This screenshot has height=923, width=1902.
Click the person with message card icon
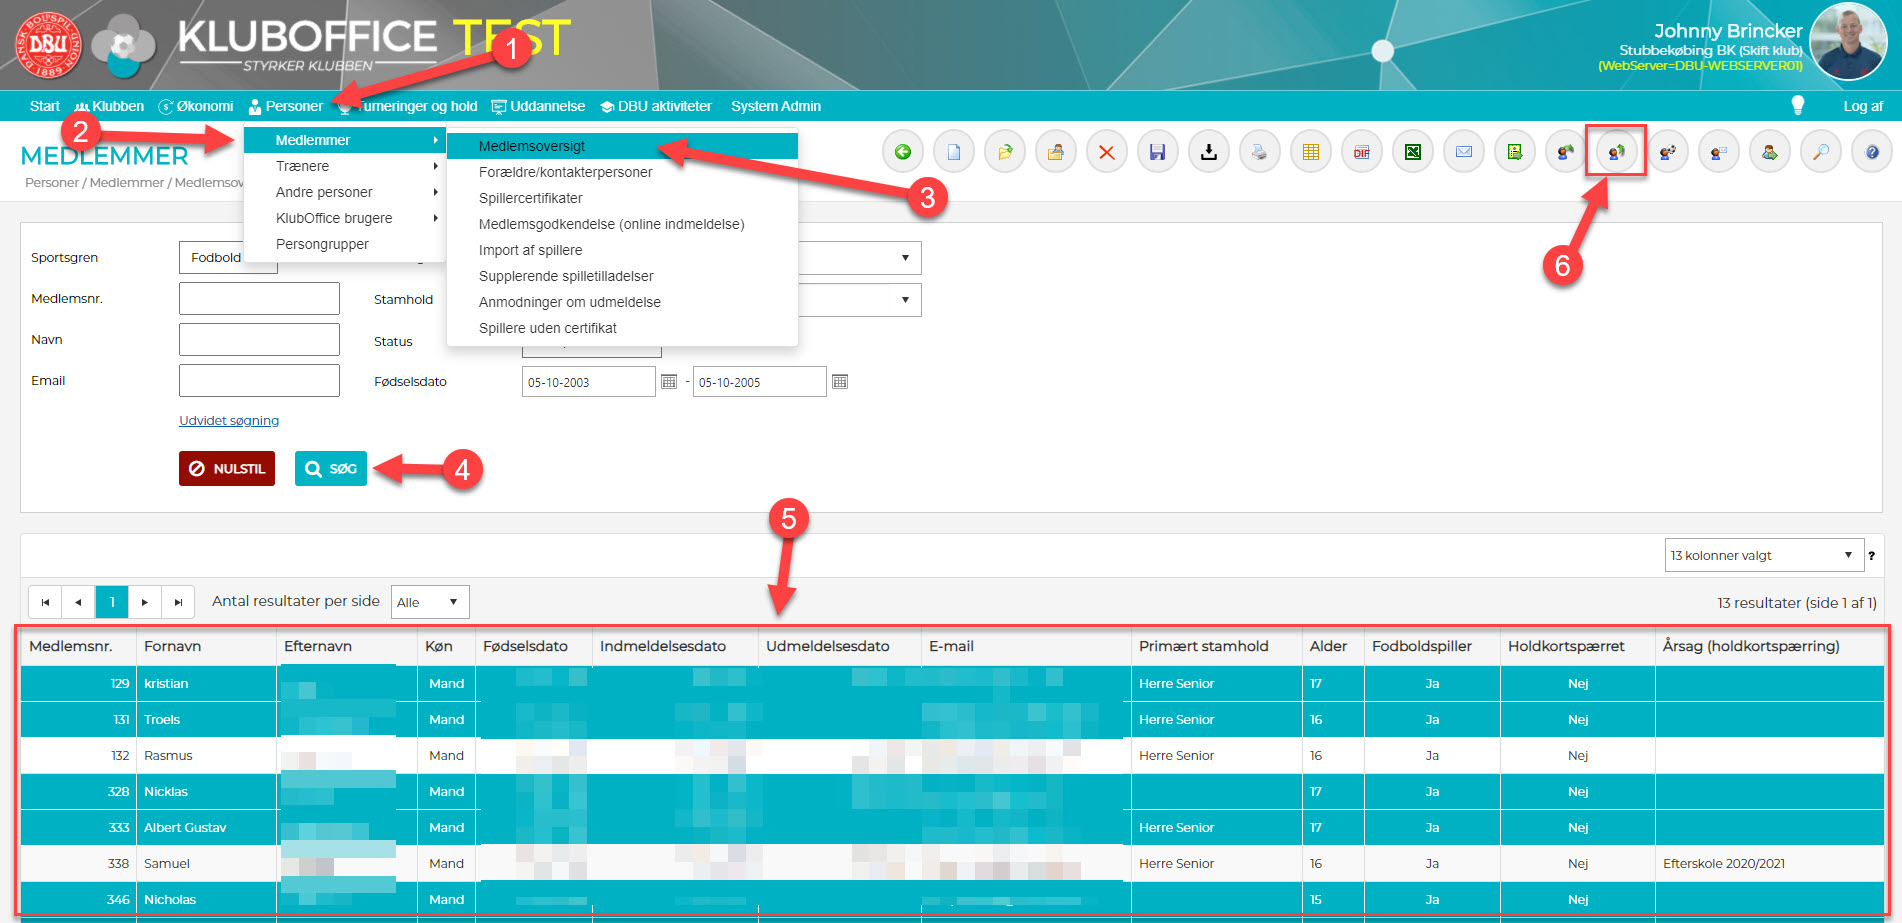coord(1719,152)
